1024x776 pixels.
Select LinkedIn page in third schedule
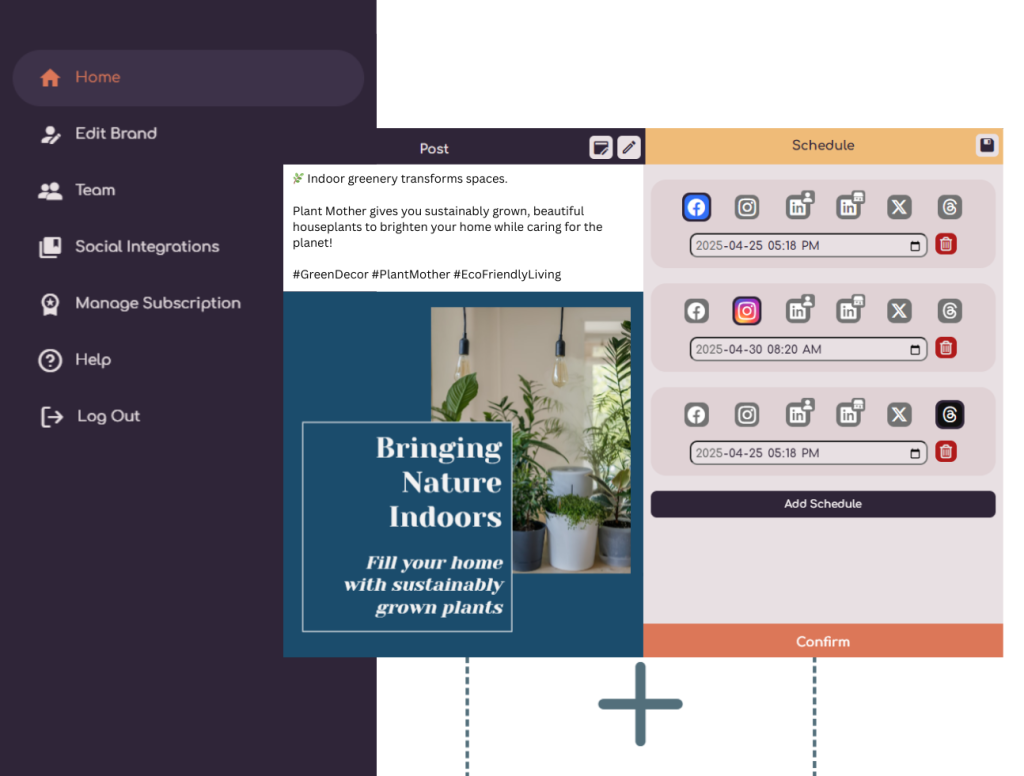[x=850, y=413]
